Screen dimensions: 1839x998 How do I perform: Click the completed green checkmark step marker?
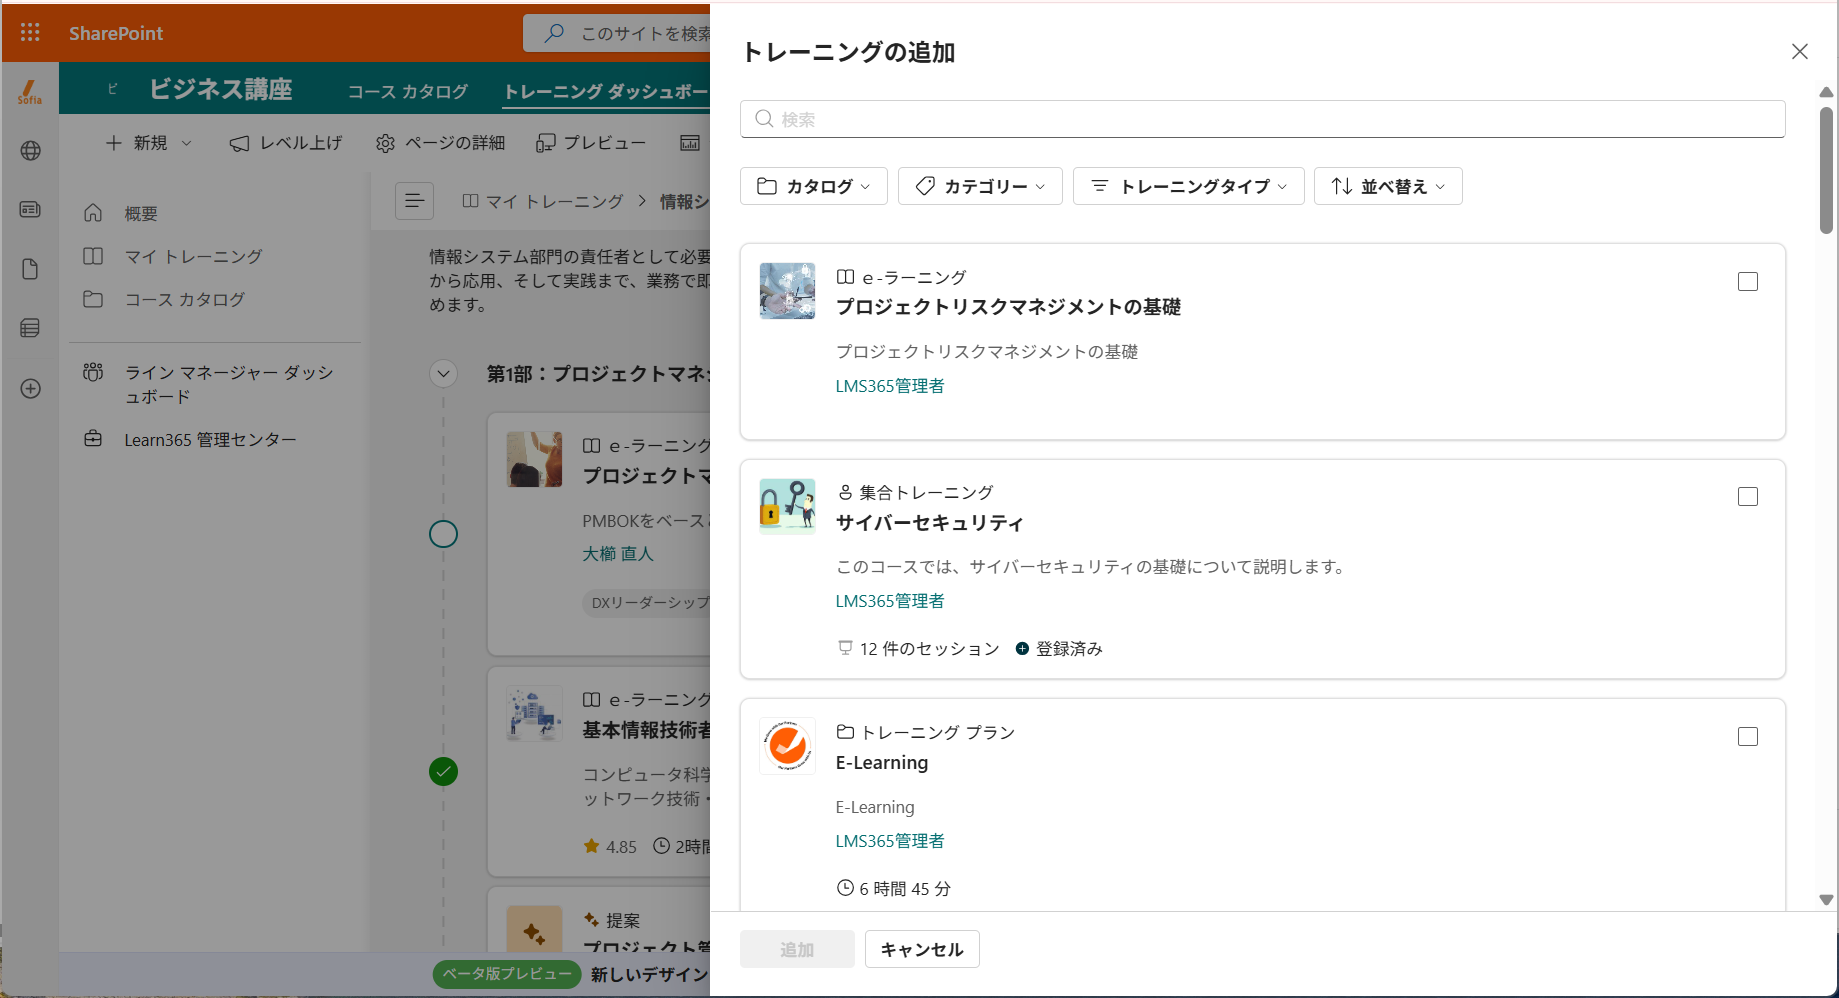click(x=443, y=771)
